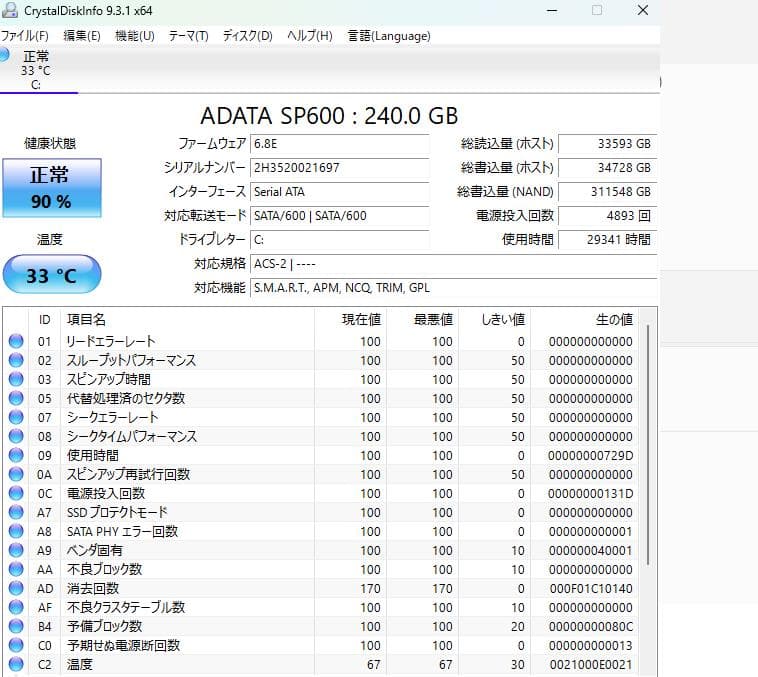
Task: Click the ID column header
Action: pos(44,319)
